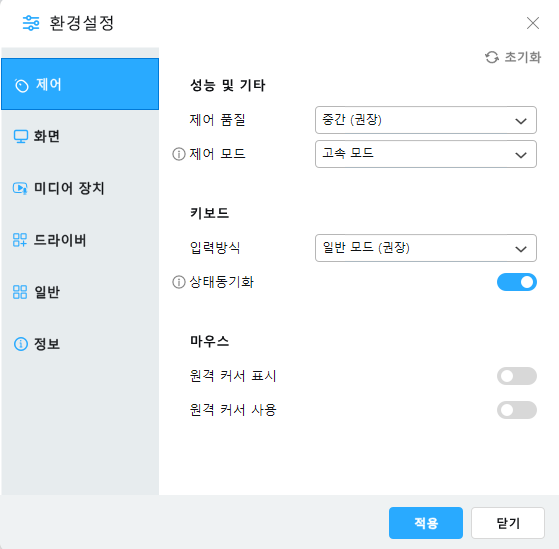Click the 닫기 button
The width and height of the screenshot is (559, 549).
[508, 523]
